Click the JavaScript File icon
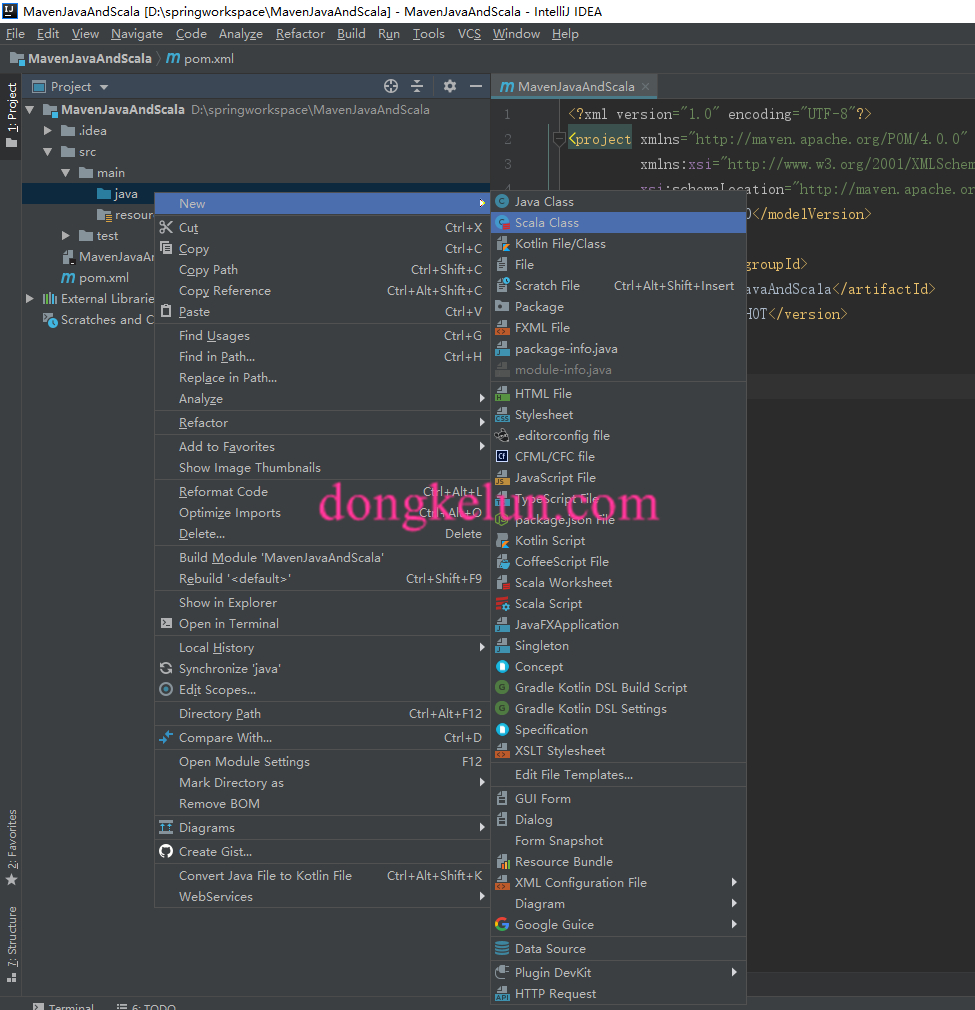The height and width of the screenshot is (1010, 975). (502, 478)
